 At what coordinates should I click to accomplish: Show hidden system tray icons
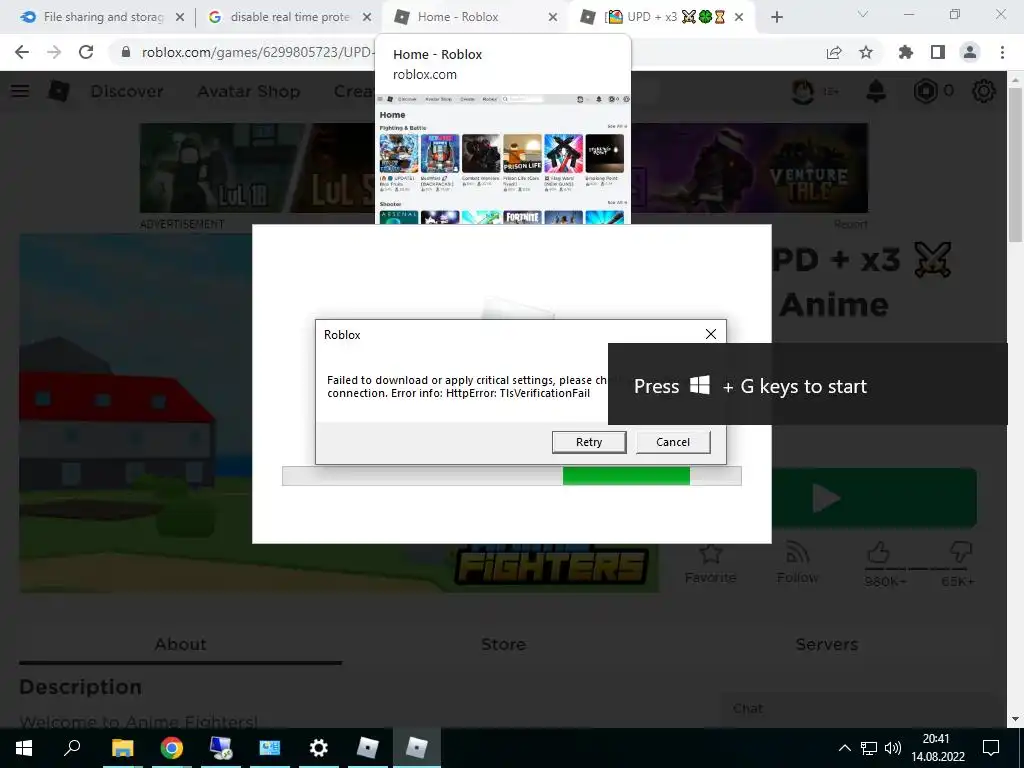844,748
